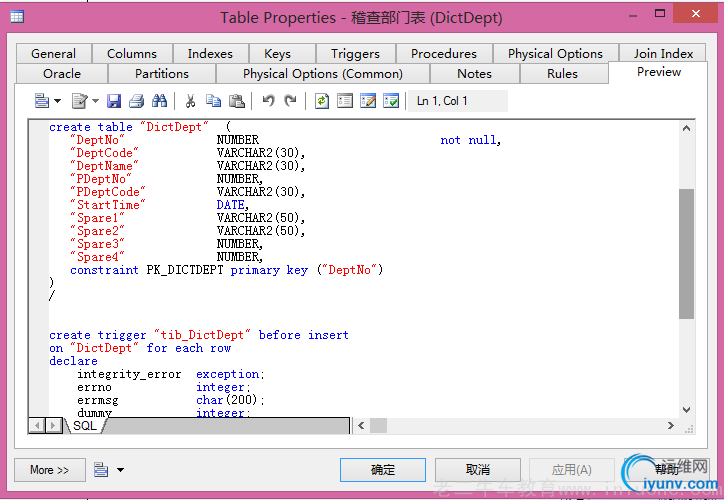
Task: Expand the editor menu dropdown arrow
Action: click(58, 101)
